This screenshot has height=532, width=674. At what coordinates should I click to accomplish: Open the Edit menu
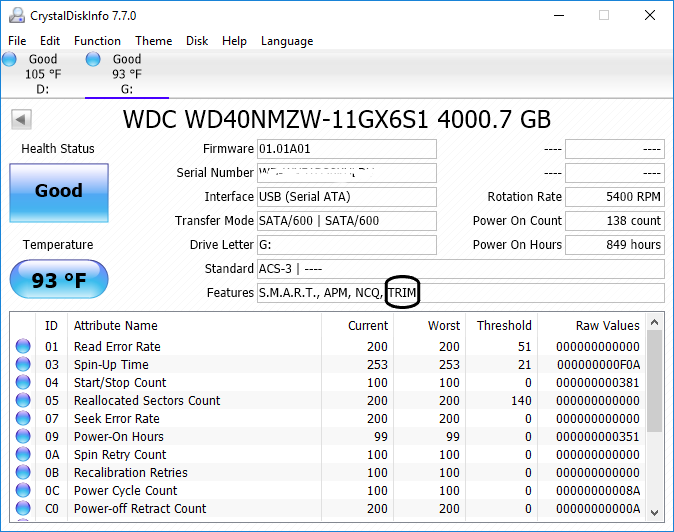tap(50, 41)
